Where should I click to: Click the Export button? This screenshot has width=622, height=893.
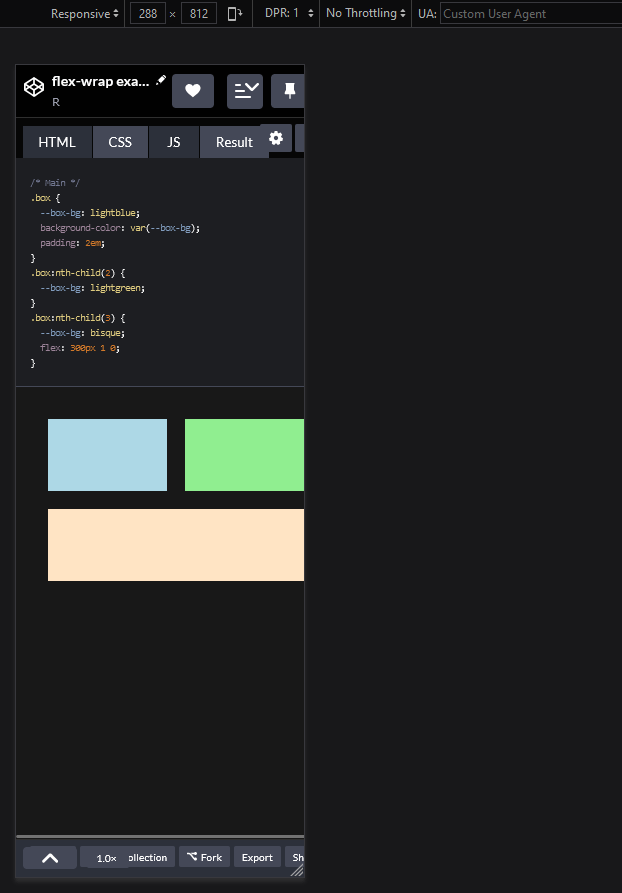tap(257, 857)
